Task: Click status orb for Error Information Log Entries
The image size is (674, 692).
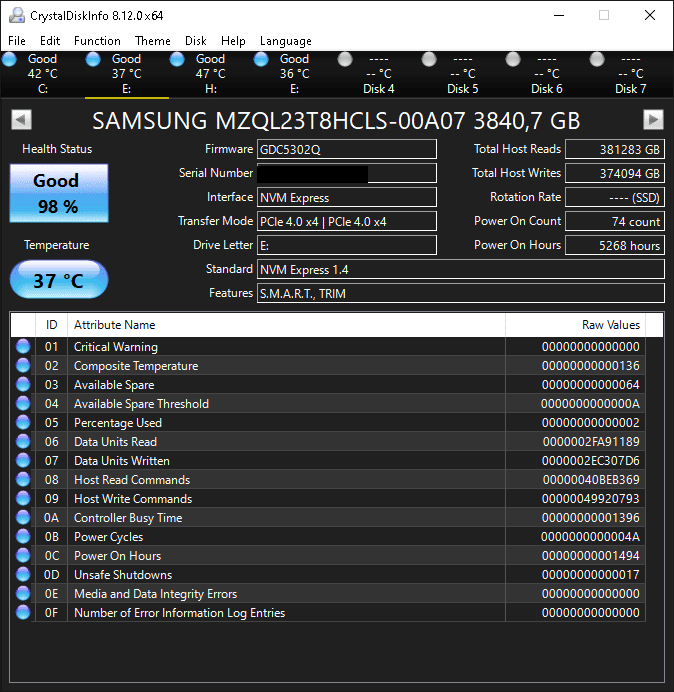Action: click(x=23, y=612)
